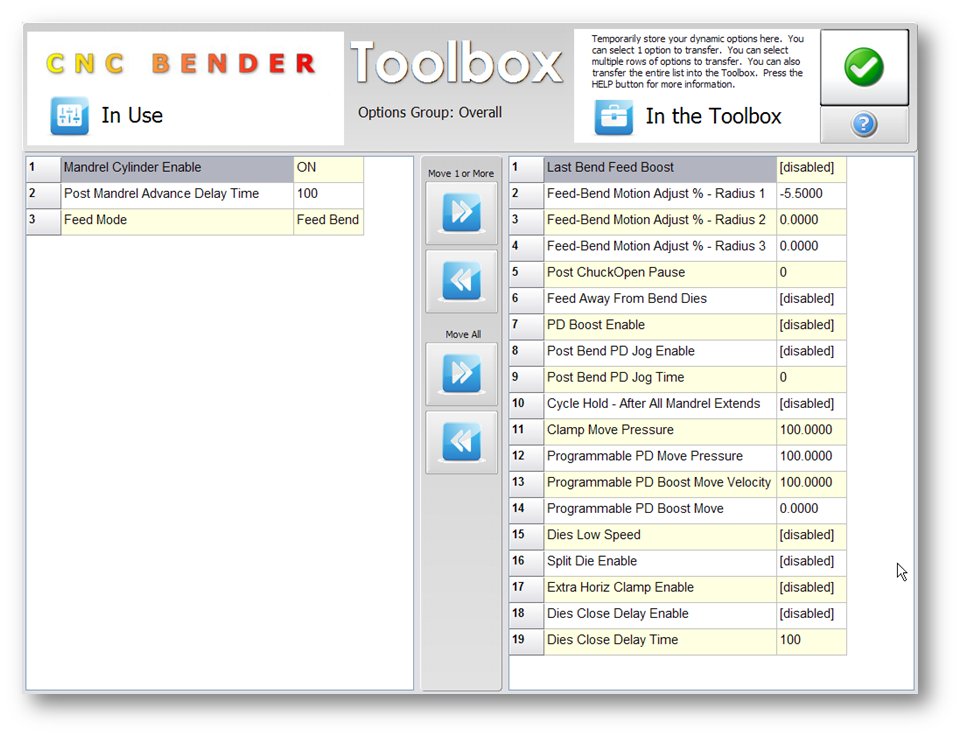Click the In the Toolbox briefcase icon
This screenshot has height=736, width=960.
tap(614, 116)
